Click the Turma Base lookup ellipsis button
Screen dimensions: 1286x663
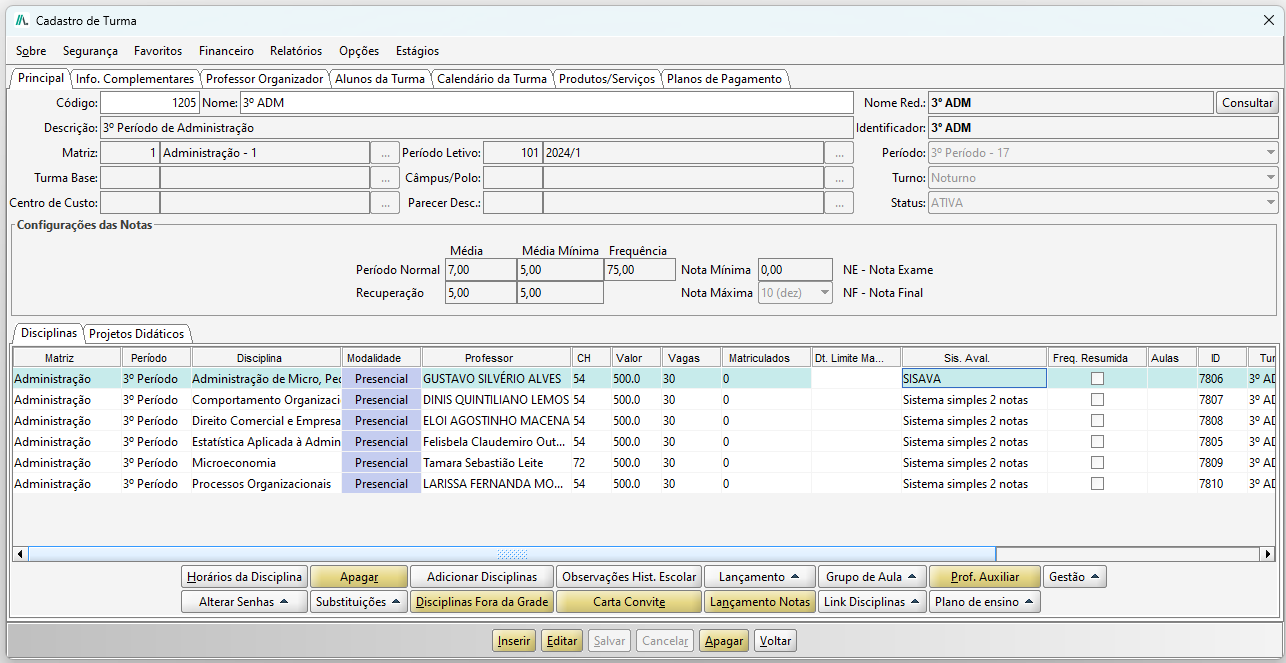tap(385, 178)
